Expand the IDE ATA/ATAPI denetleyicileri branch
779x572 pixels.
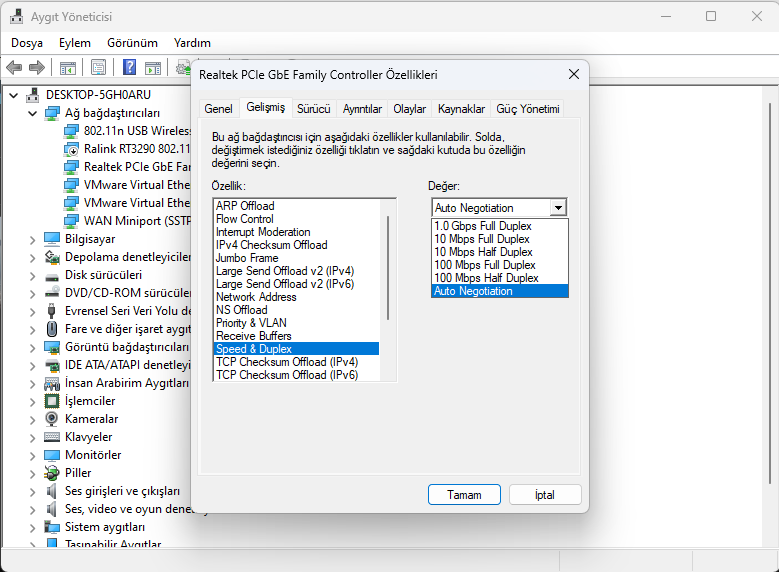click(33, 366)
